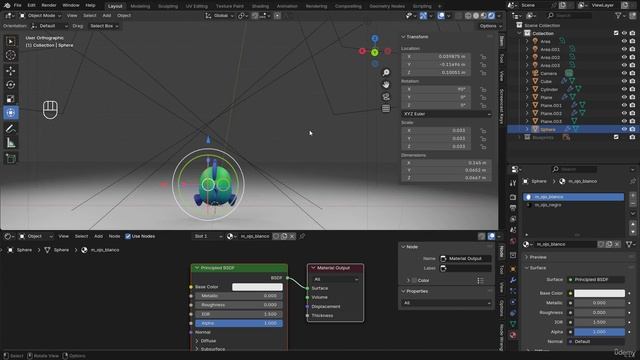The width and height of the screenshot is (640, 360).
Task: Select the m_ojo_negro material slot
Action: [x=573, y=205]
